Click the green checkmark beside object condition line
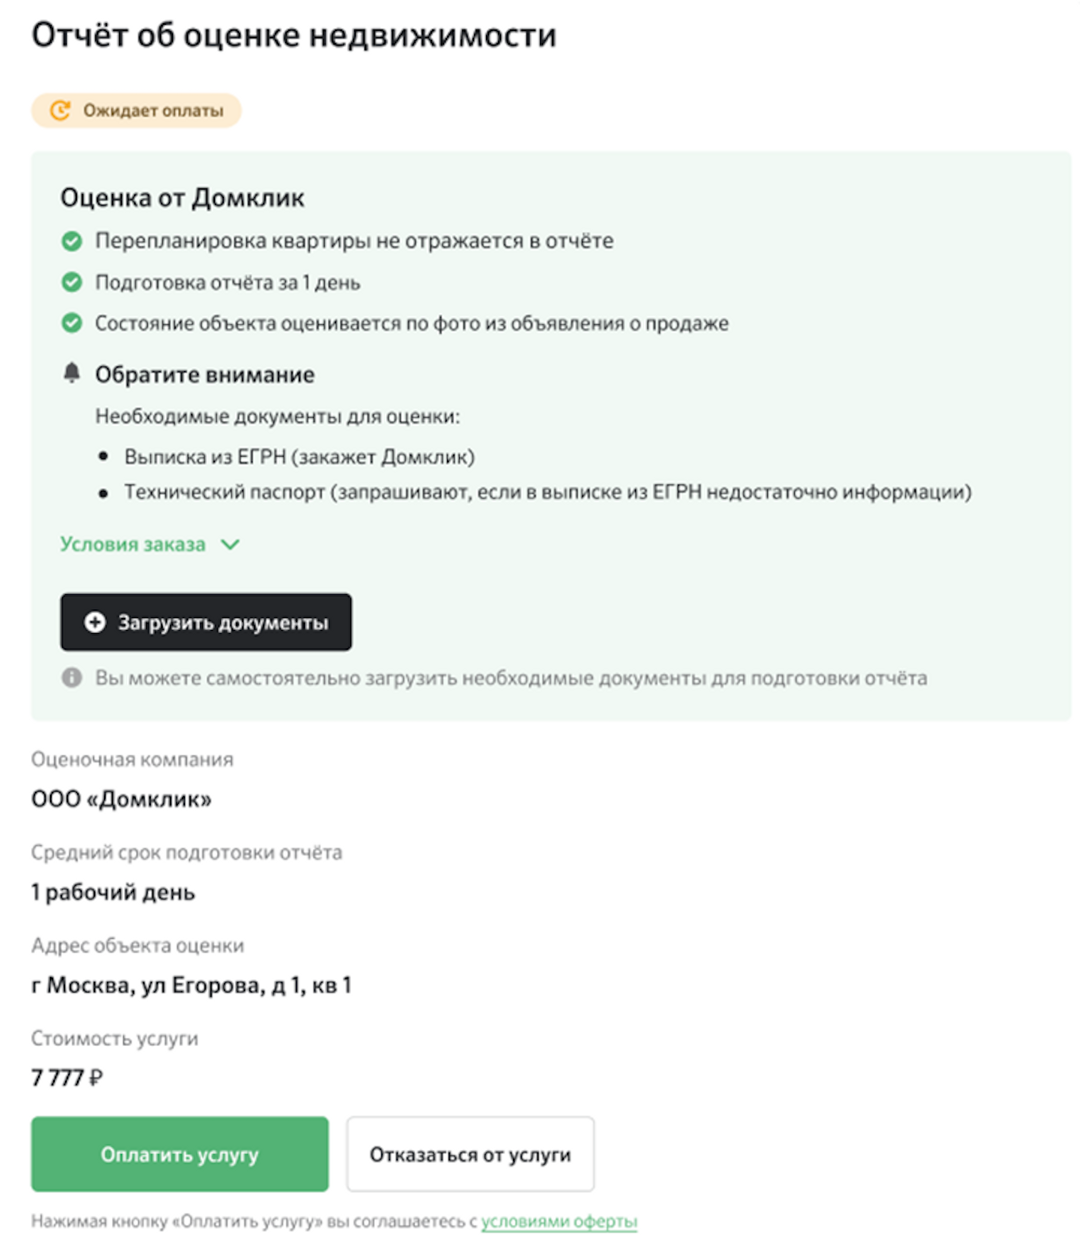The height and width of the screenshot is (1236, 1080). 72,323
